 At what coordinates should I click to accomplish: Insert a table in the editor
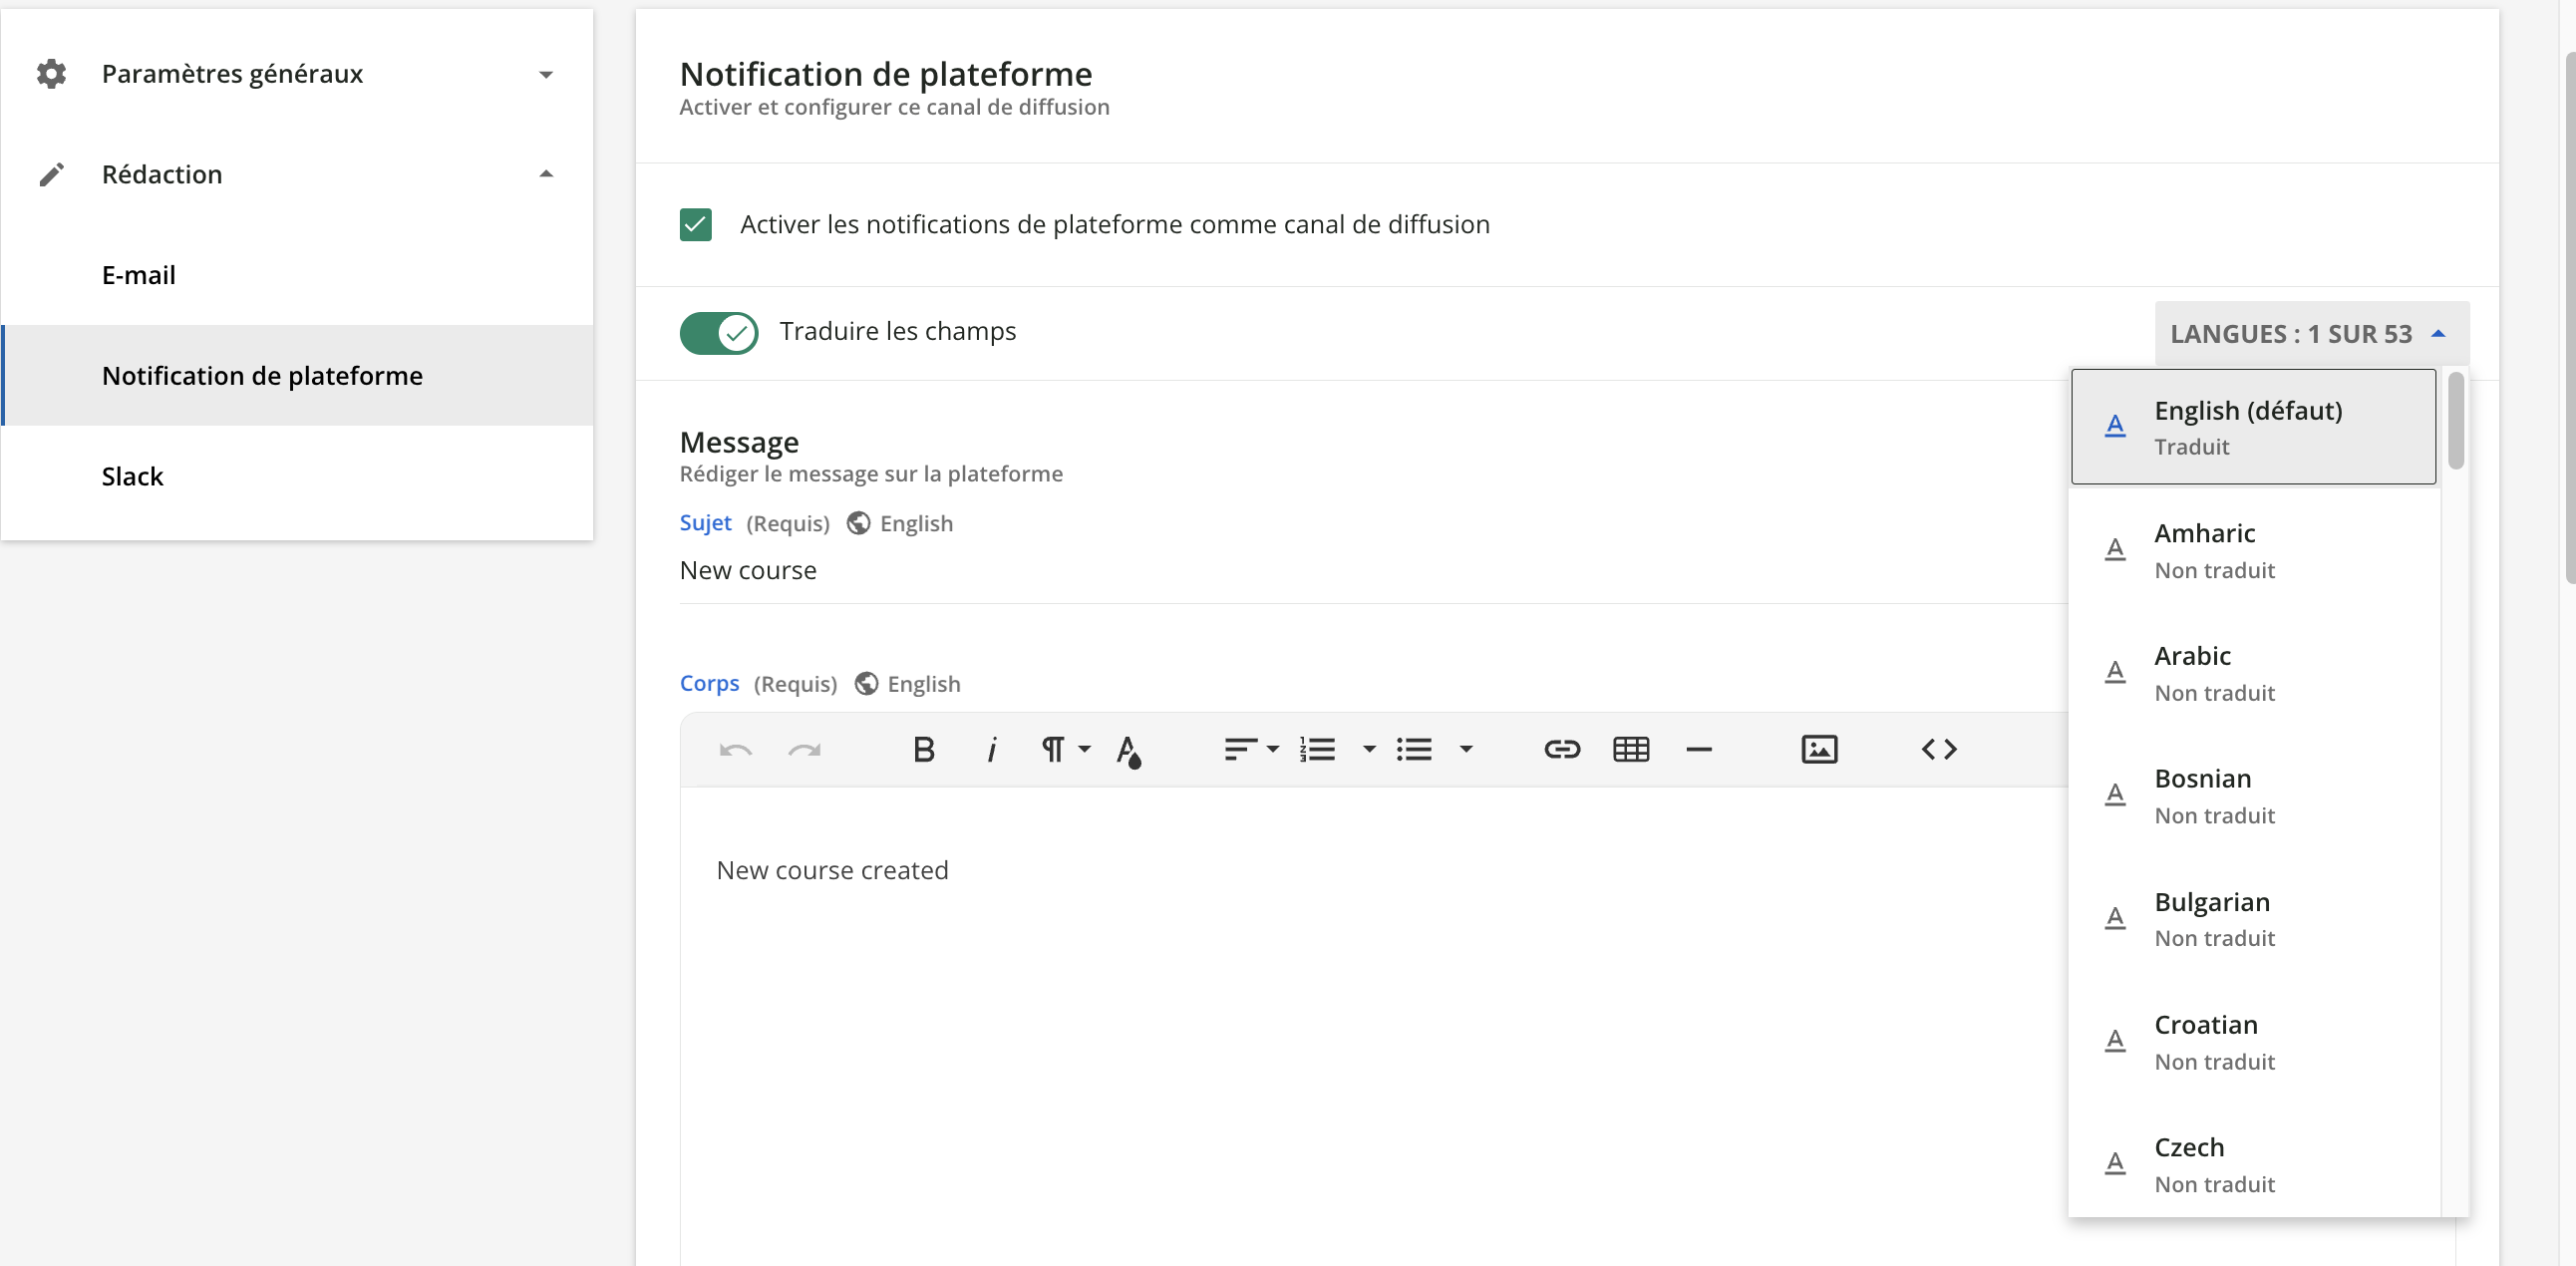click(1630, 749)
